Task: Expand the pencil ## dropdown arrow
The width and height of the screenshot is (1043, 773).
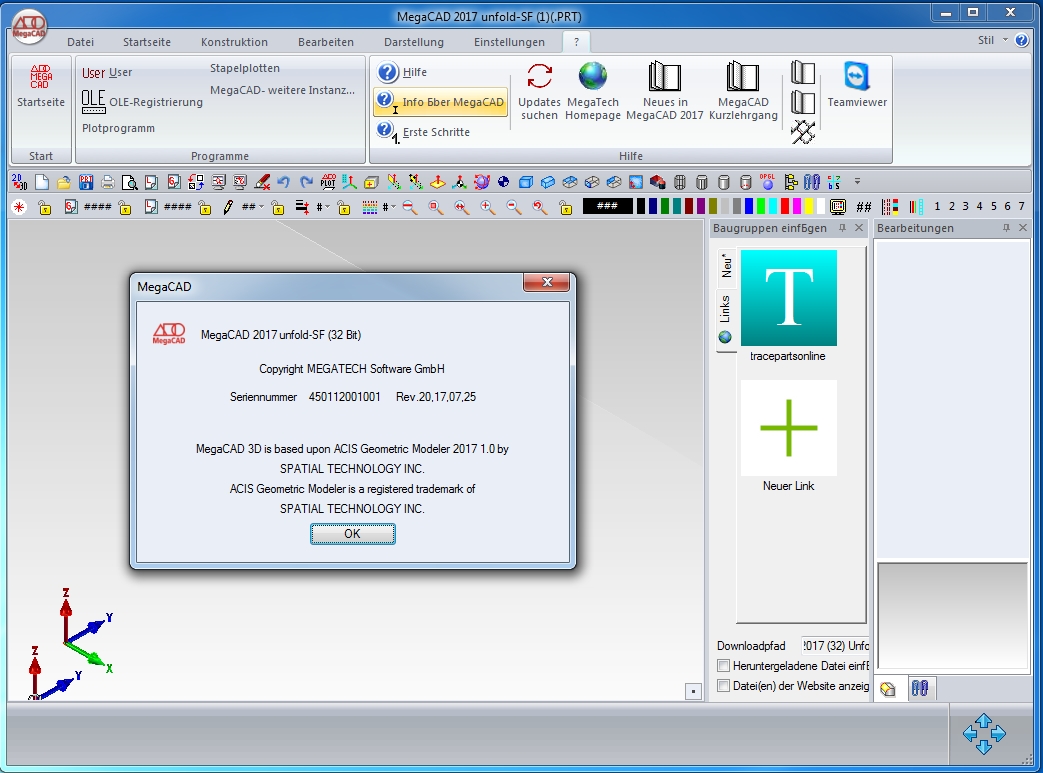Action: [261, 207]
